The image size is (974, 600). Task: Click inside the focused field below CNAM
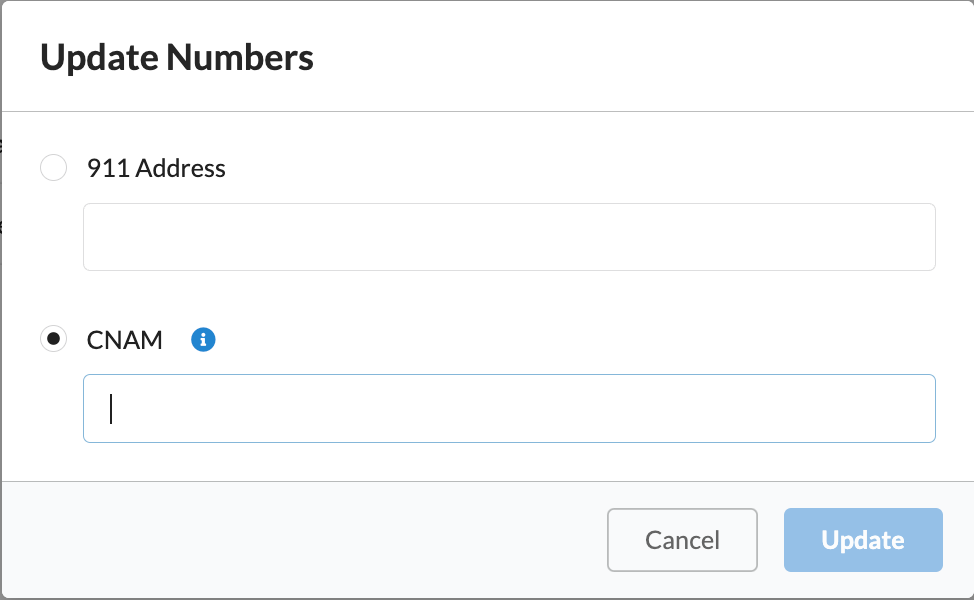point(509,409)
